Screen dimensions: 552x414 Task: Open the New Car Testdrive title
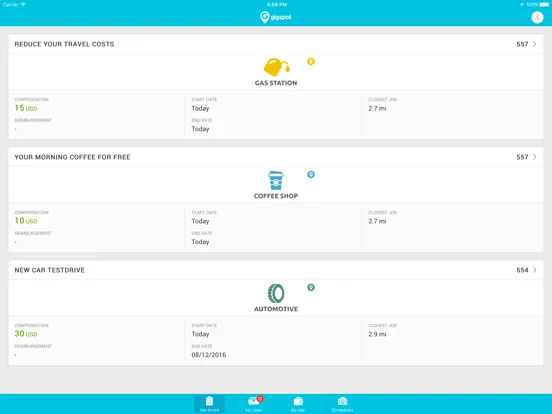pyautogui.click(x=50, y=270)
